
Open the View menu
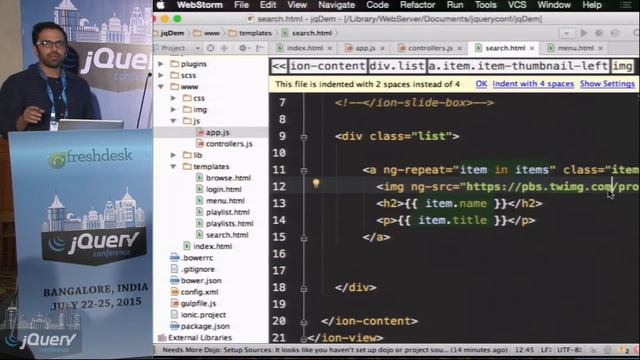pyautogui.click(x=297, y=5)
